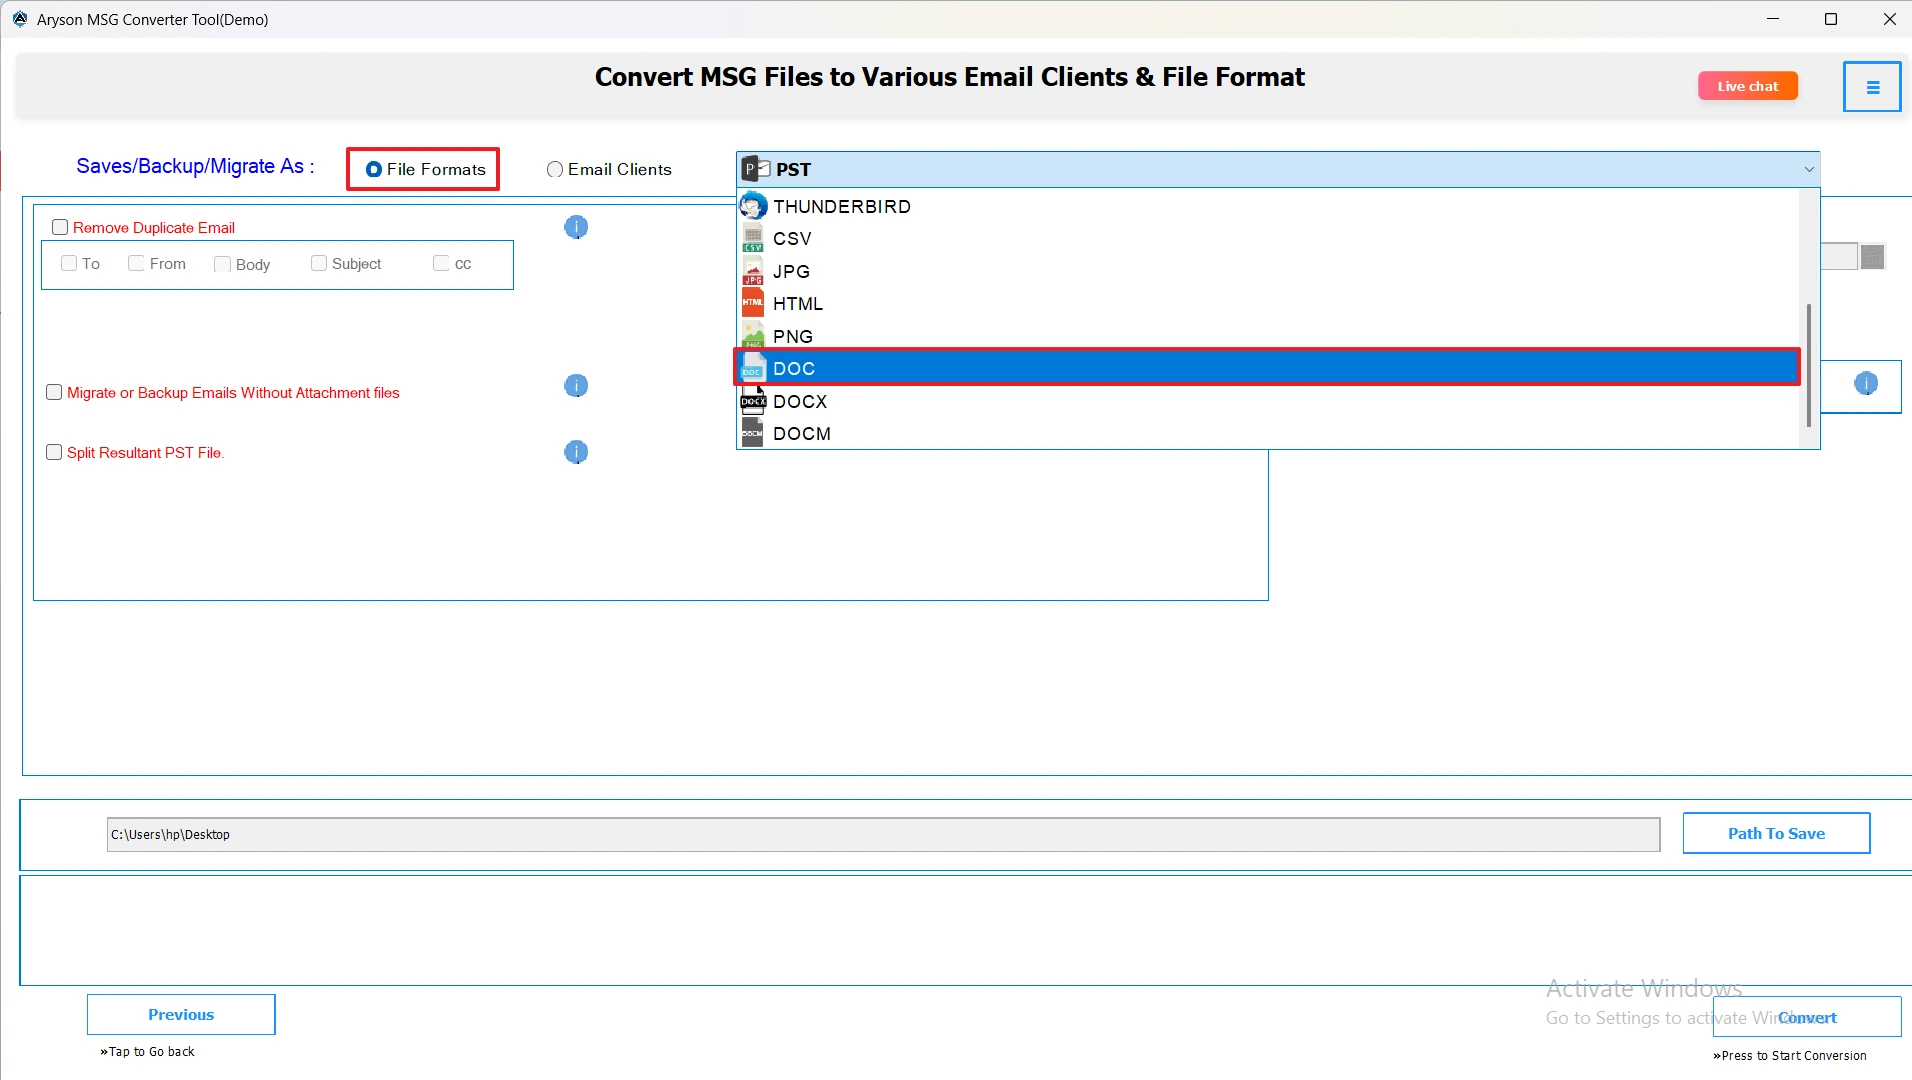
Task: Click the DOC file icon
Action: coord(753,369)
